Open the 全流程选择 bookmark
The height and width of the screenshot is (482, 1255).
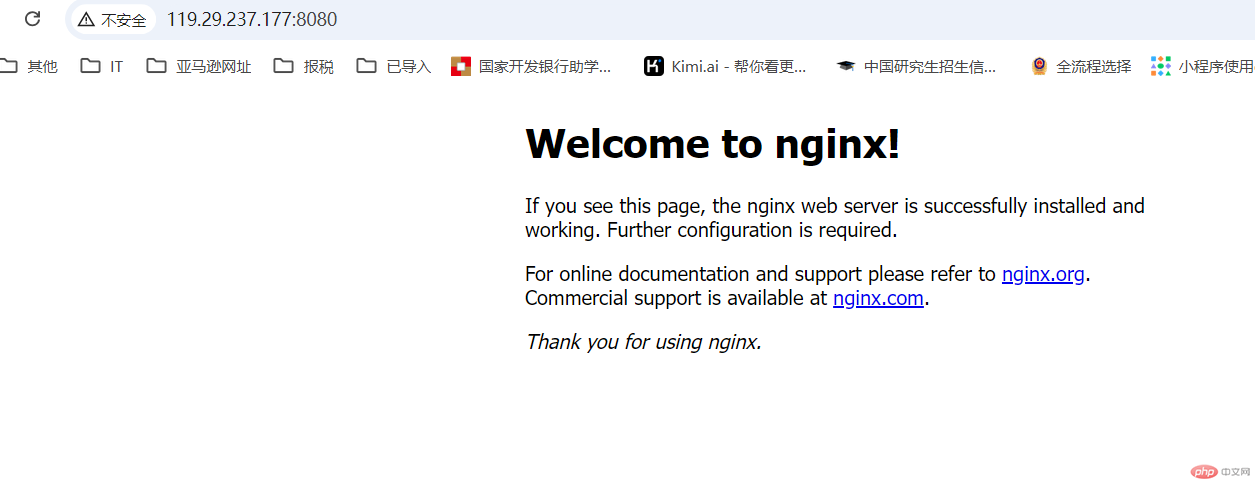(1081, 66)
